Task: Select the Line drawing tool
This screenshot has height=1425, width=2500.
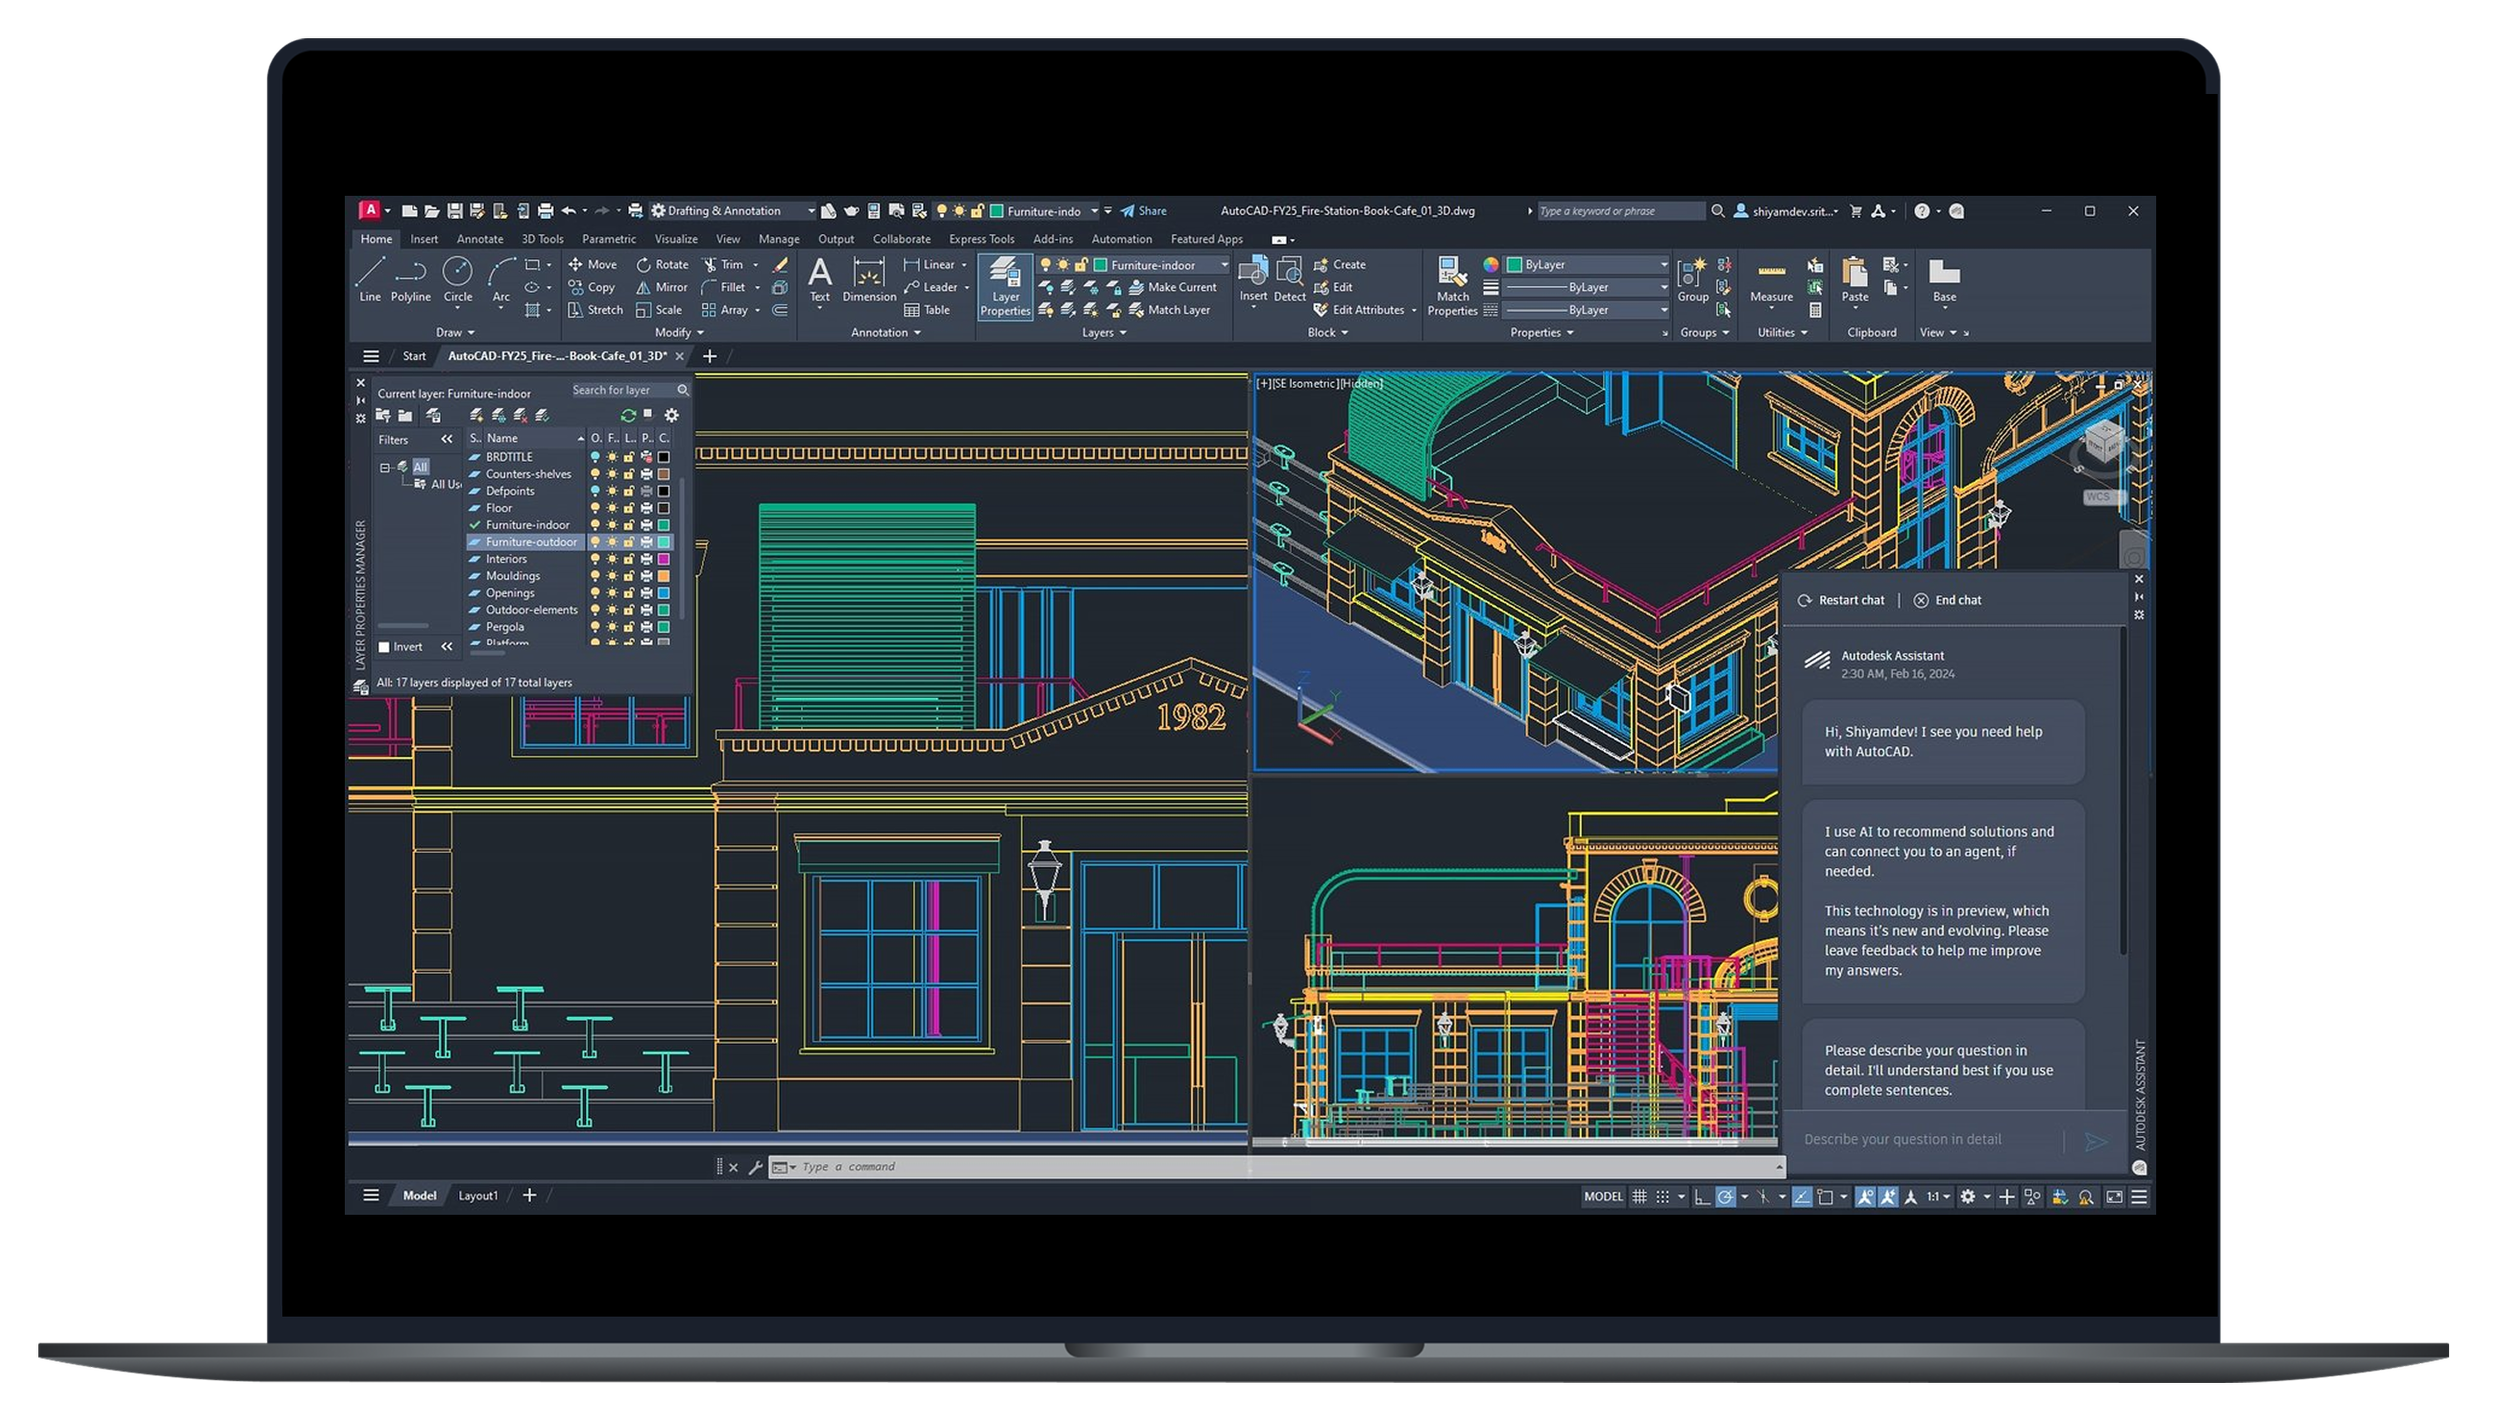Action: [x=369, y=279]
